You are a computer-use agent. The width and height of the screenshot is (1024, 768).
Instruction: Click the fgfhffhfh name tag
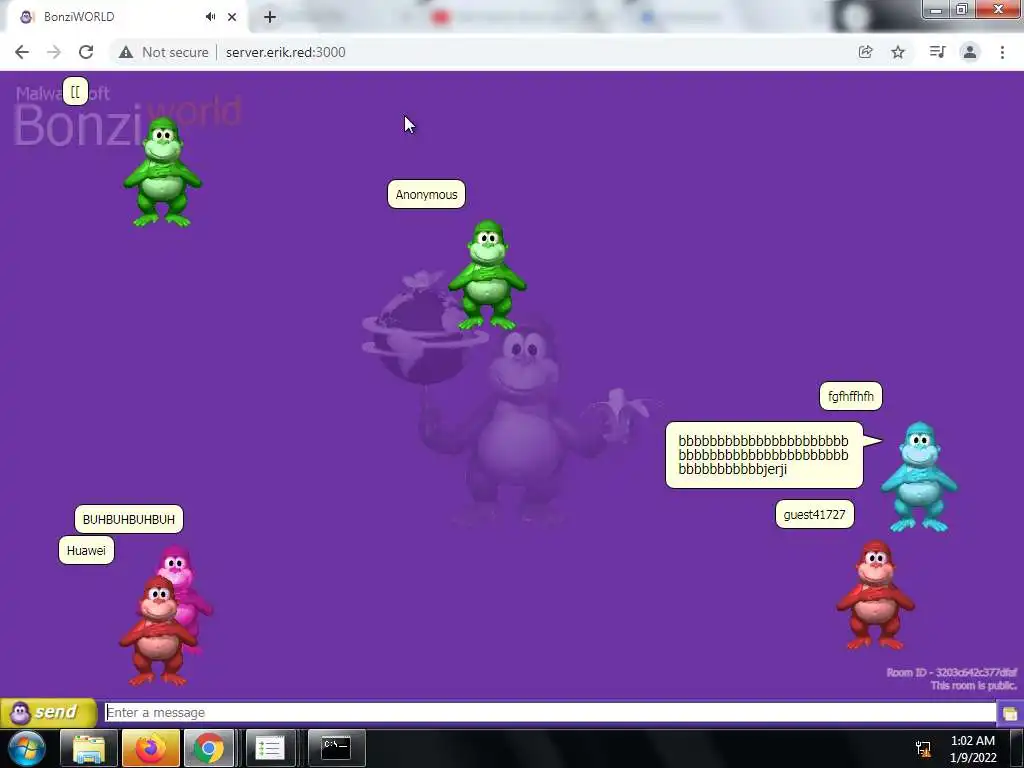pyautogui.click(x=851, y=396)
